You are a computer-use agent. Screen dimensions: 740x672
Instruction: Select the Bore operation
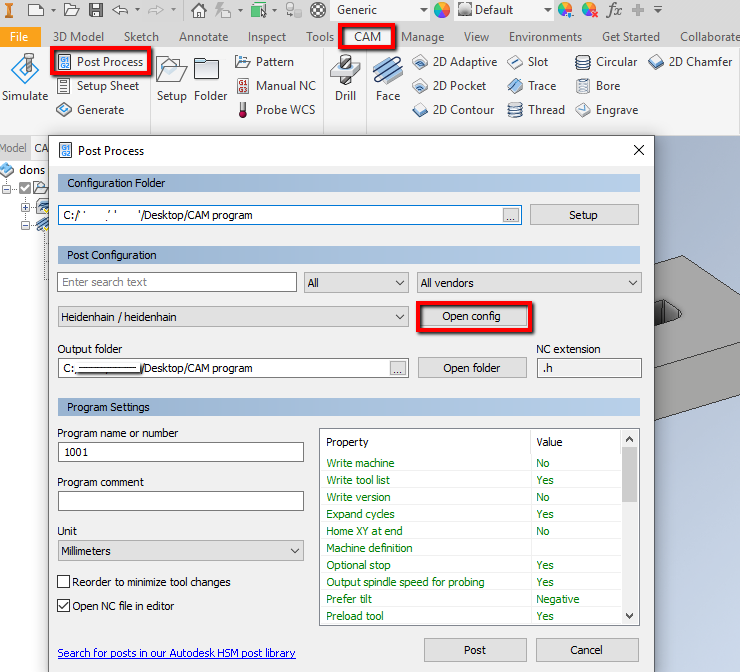597,86
